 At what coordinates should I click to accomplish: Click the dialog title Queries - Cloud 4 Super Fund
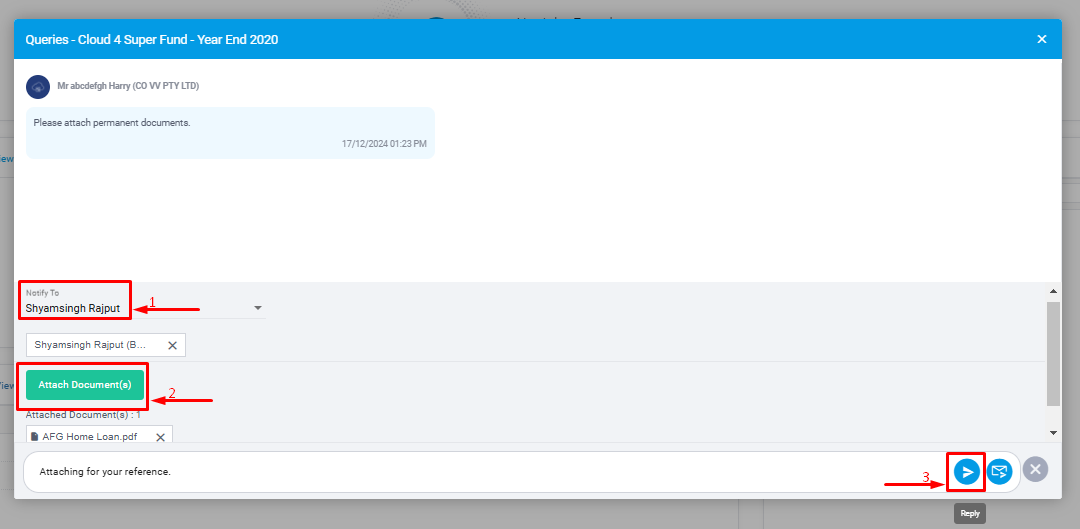(x=152, y=39)
